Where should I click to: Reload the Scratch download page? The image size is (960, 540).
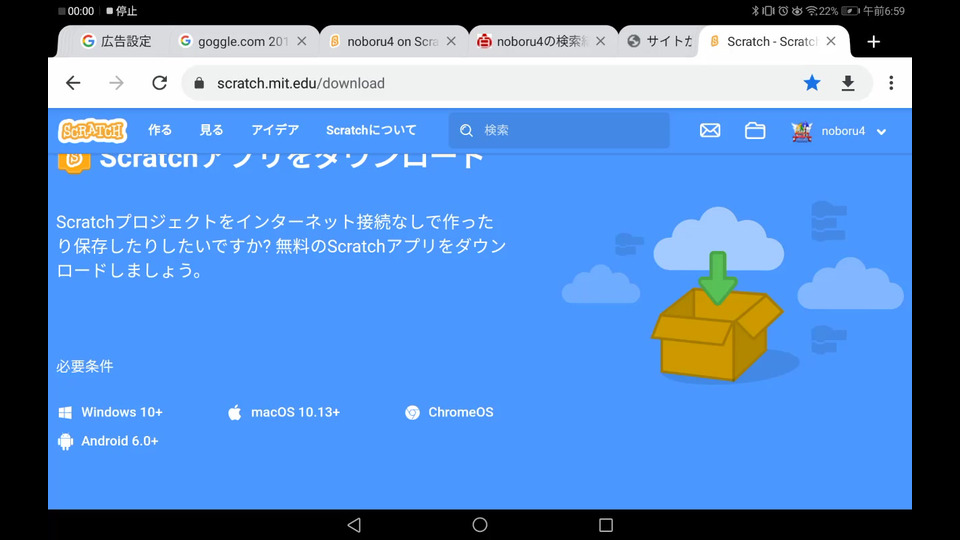click(x=160, y=83)
